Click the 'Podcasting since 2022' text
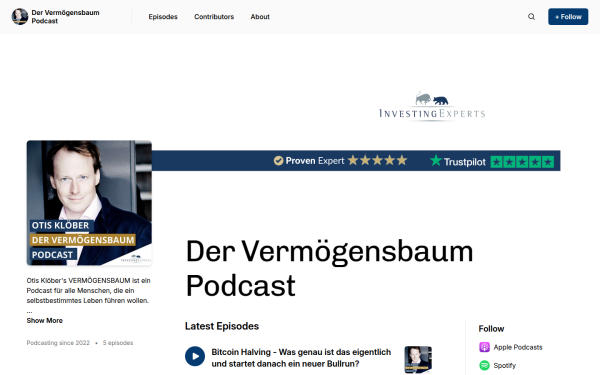 click(x=58, y=343)
